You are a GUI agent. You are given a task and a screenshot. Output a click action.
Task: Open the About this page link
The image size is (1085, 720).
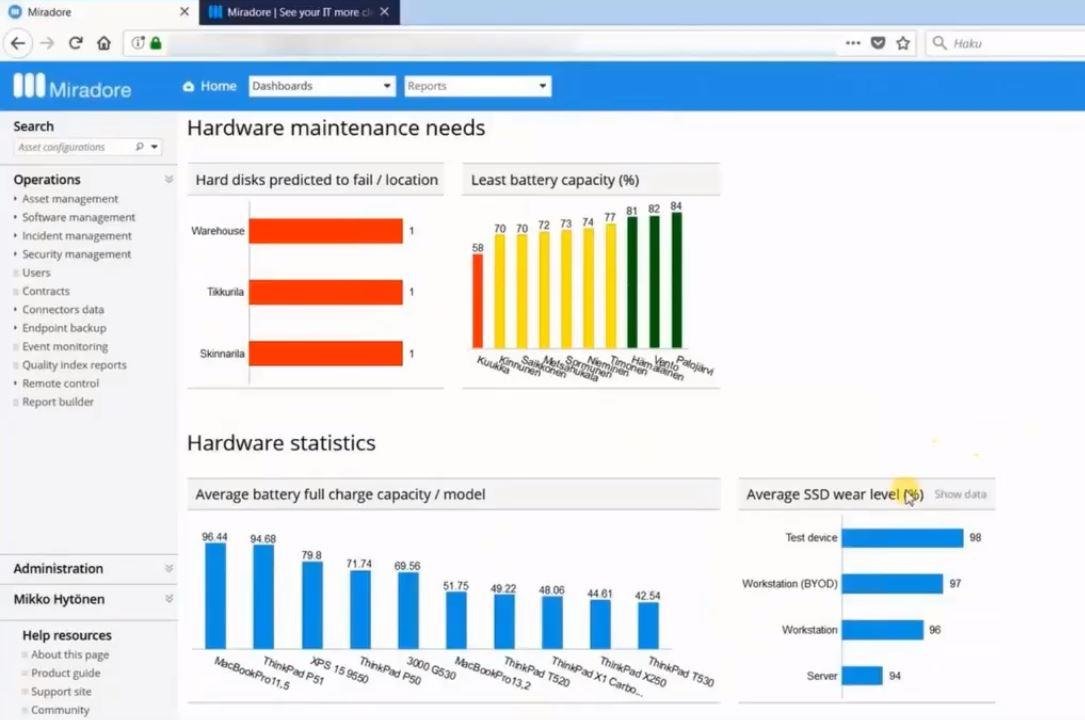pyautogui.click(x=70, y=654)
